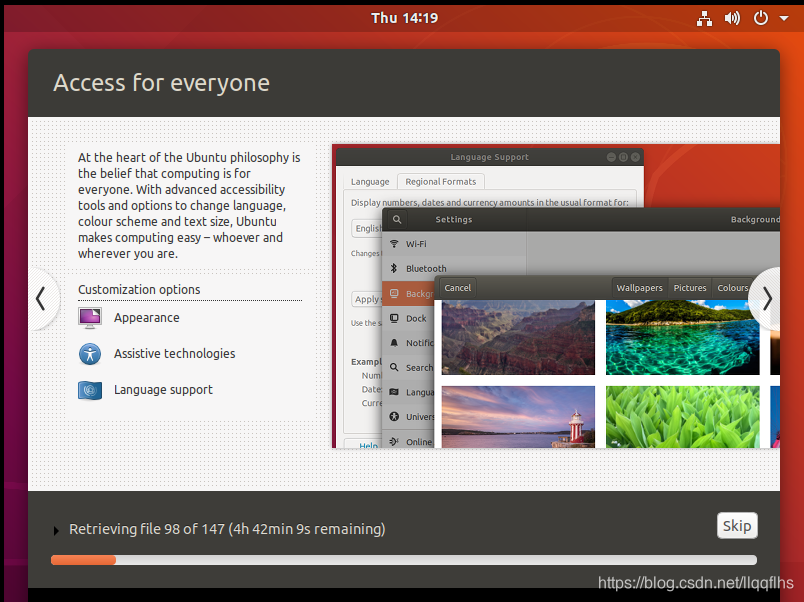Screen dimensions: 804x602
Task: Select the Language support label
Action: (x=163, y=390)
